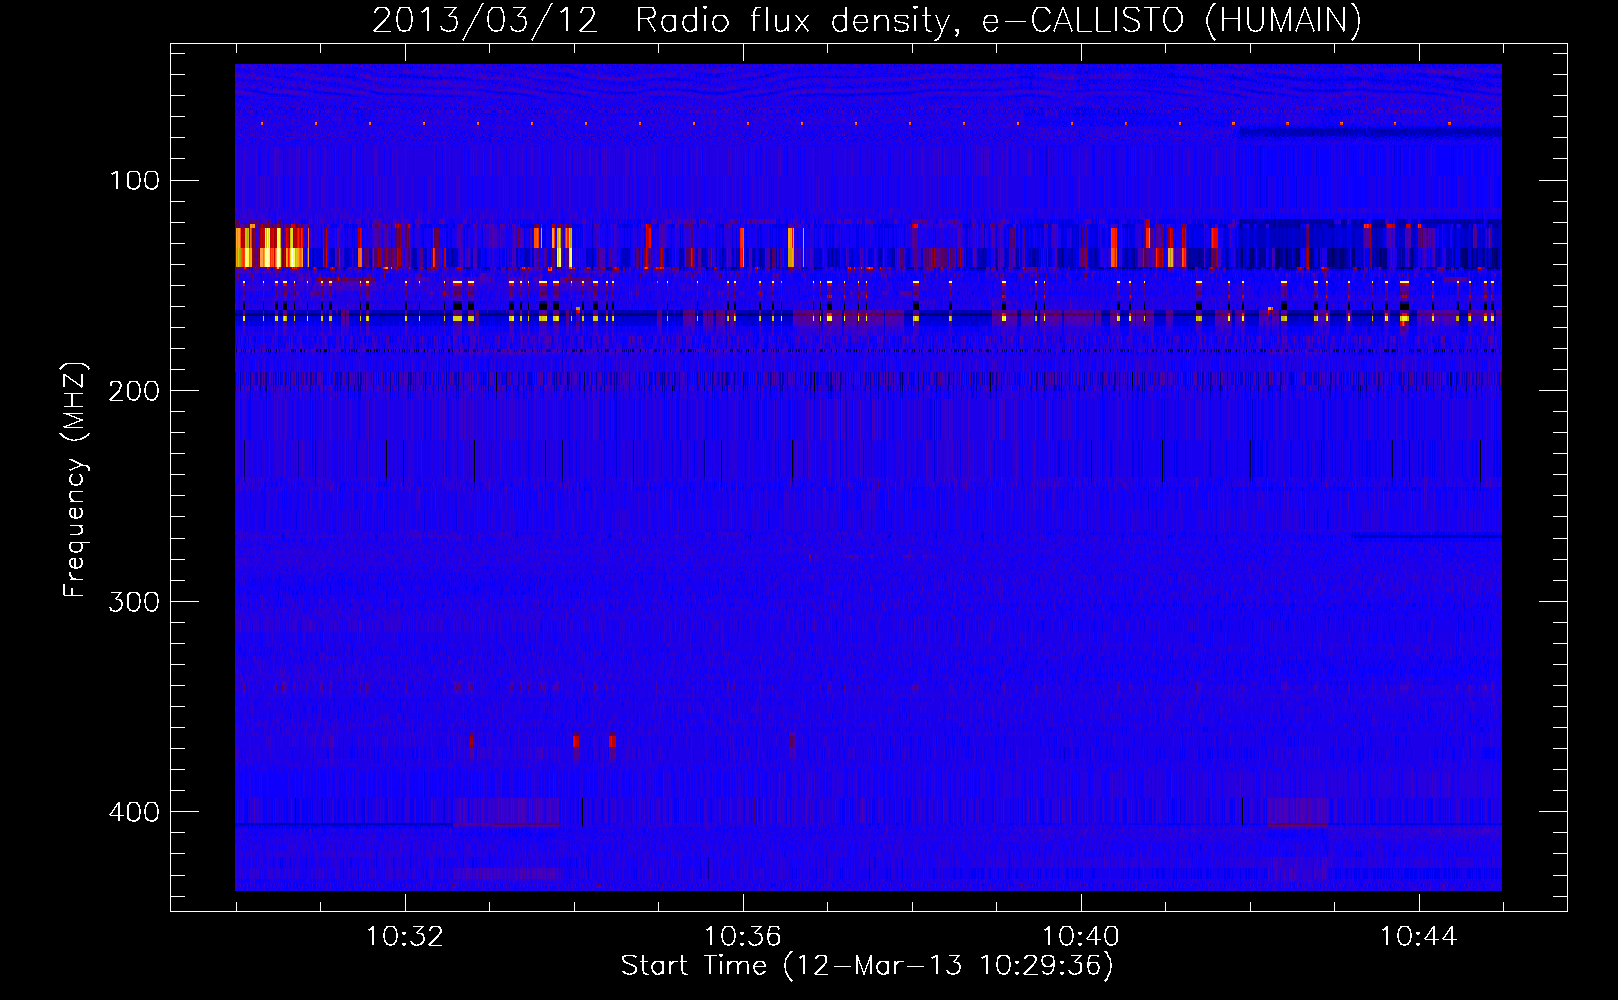1618x1000 pixels.
Task: Select the 200 frequency tick label
Action: (x=135, y=391)
